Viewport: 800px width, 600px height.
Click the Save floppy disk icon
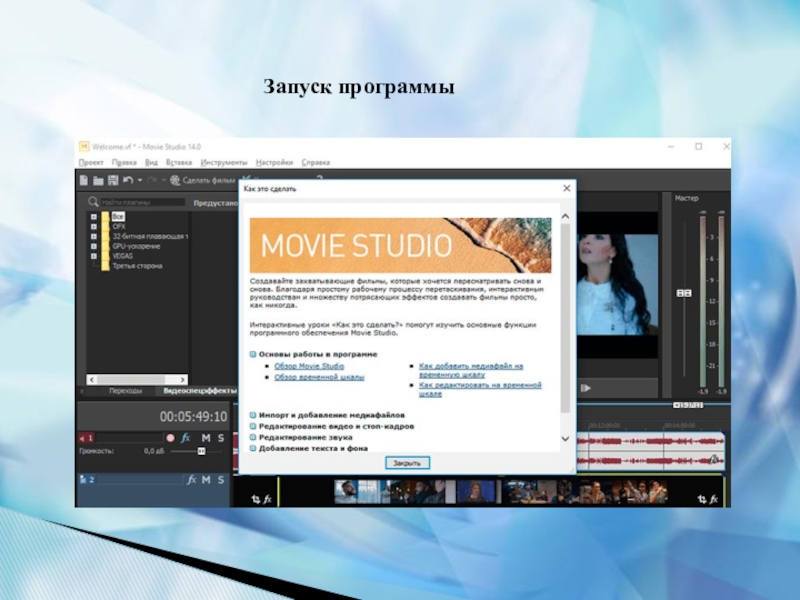(112, 181)
